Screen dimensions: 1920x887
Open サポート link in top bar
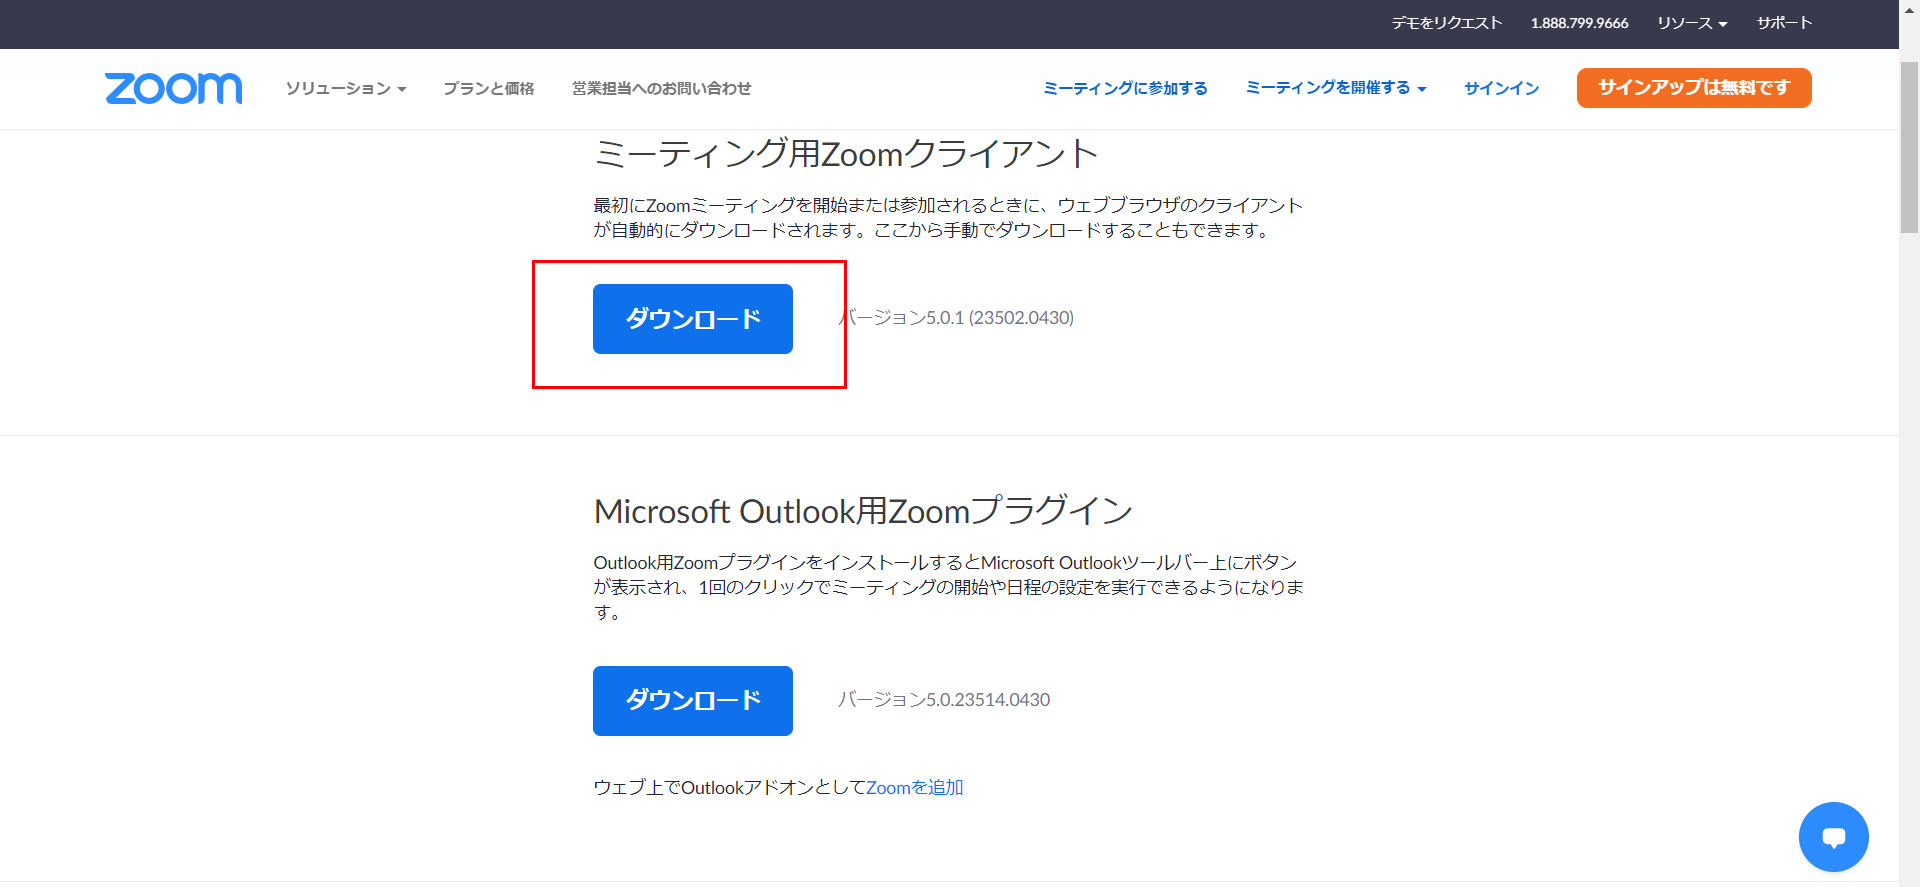[1784, 23]
